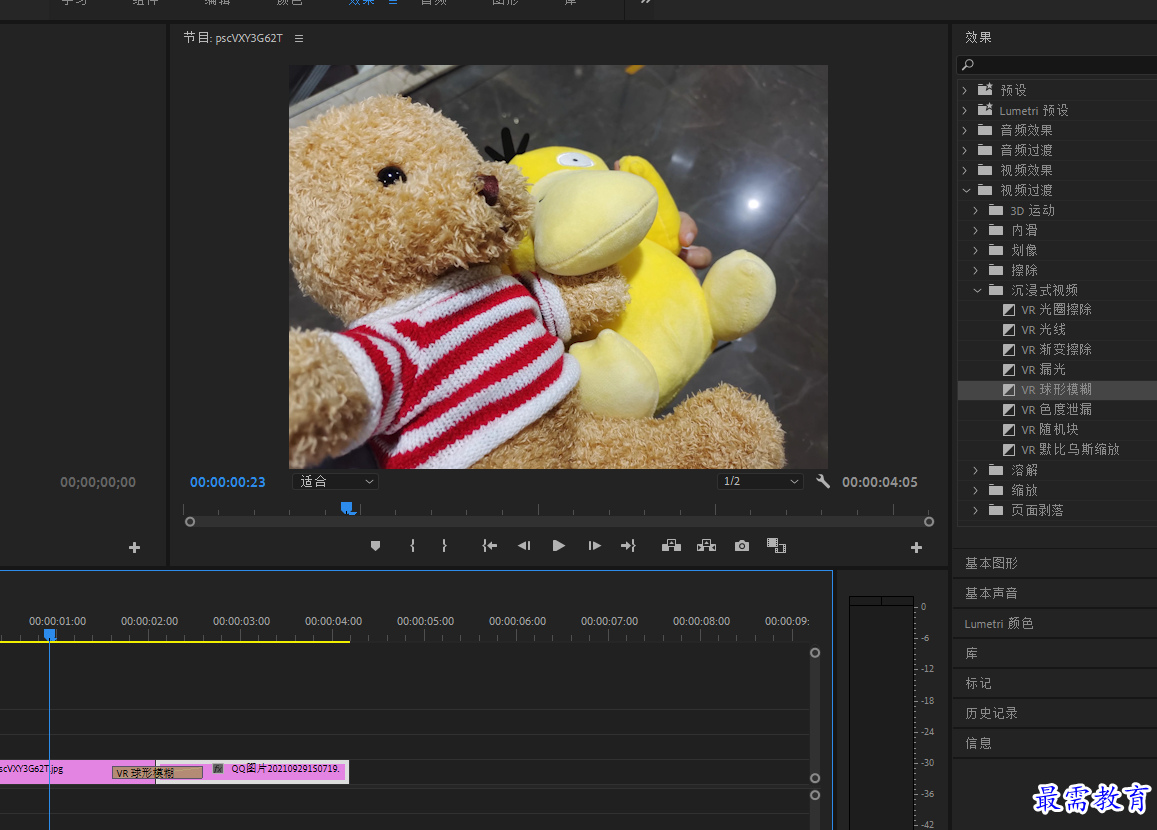
Task: Open the 基本声音 panel
Action: coord(991,593)
